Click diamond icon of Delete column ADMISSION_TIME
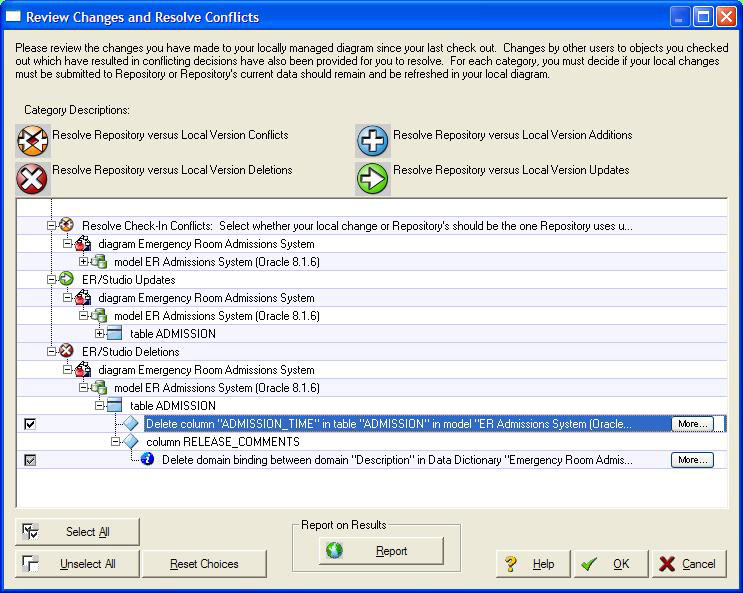 (x=131, y=423)
